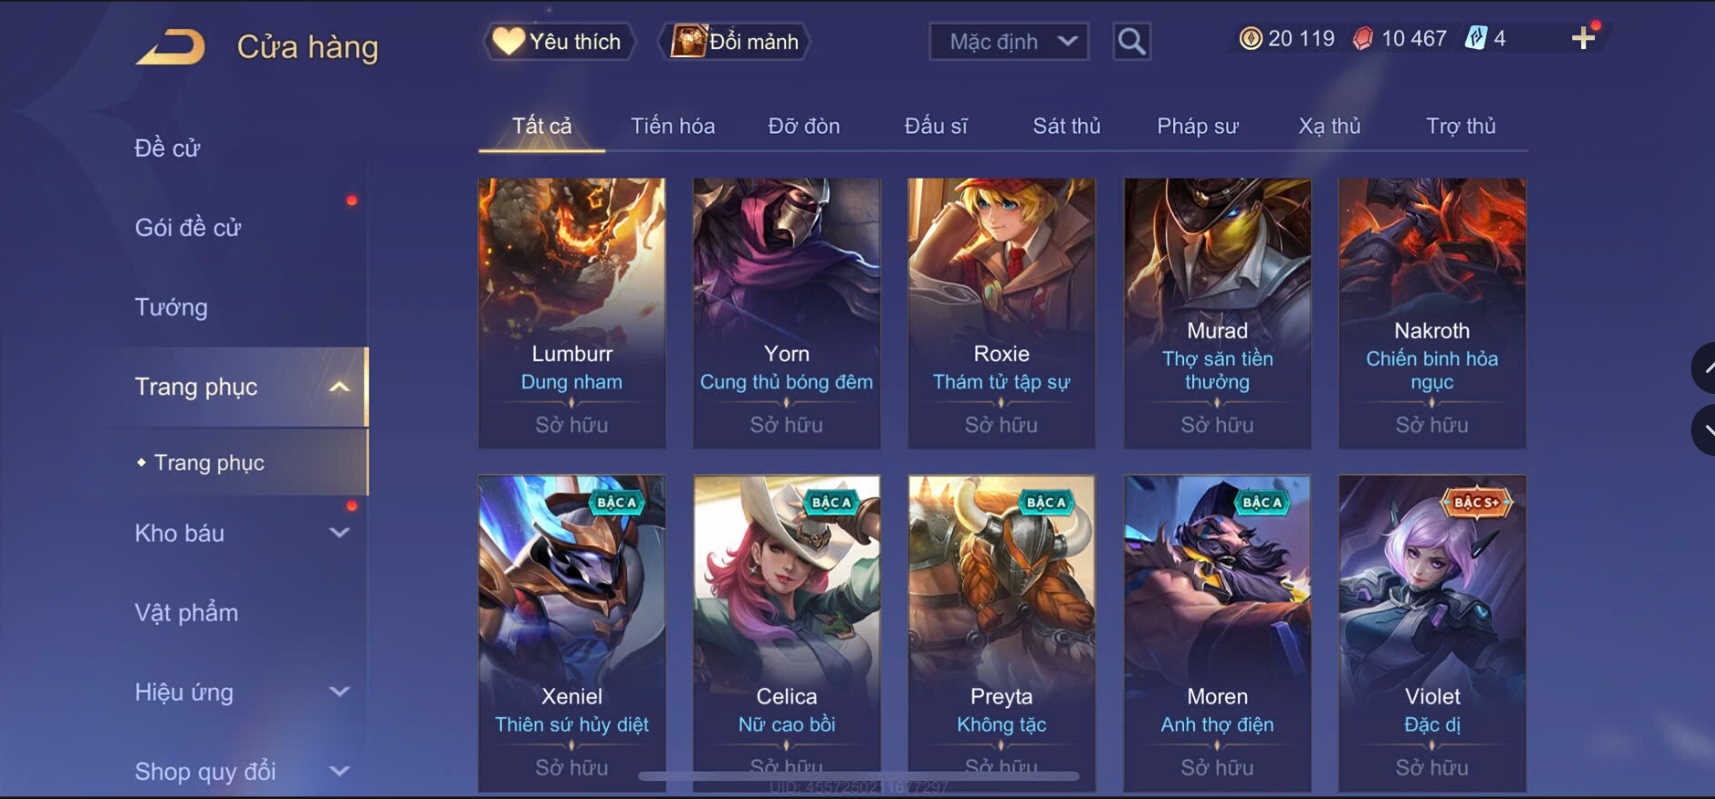Open the Murad Thợ săn tiền thưởng card

click(x=1217, y=313)
